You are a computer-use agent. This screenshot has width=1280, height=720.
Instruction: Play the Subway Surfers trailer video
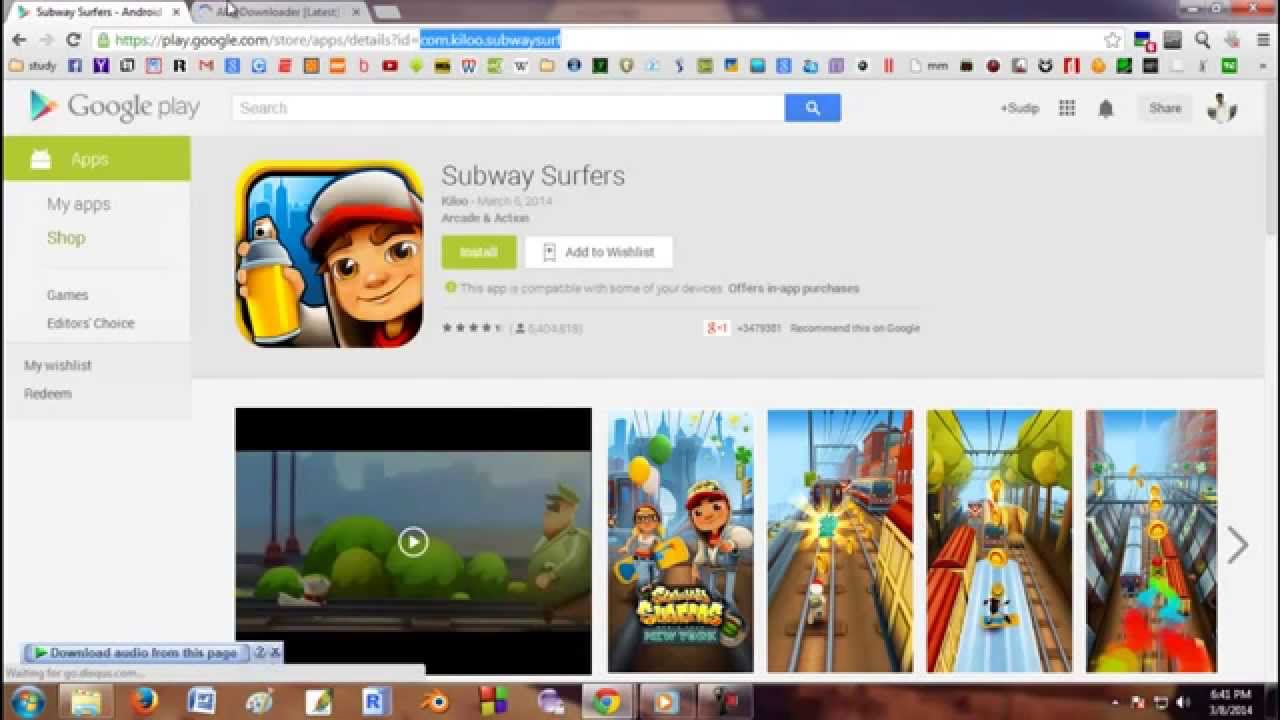coord(413,542)
